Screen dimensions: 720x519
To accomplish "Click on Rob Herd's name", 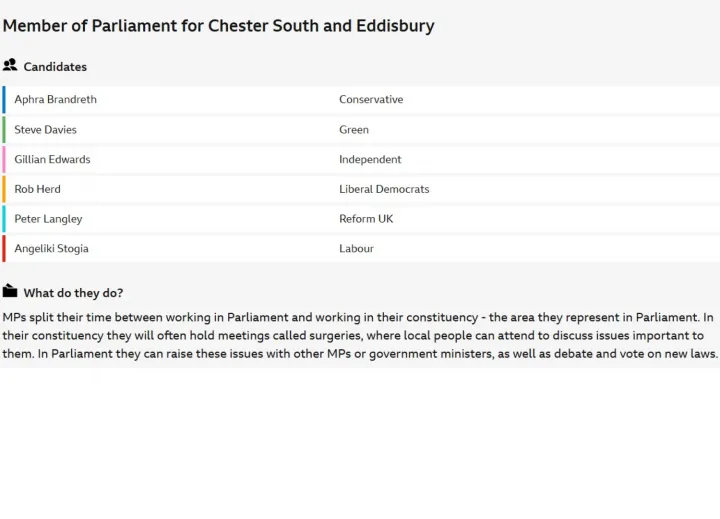I will pos(37,189).
